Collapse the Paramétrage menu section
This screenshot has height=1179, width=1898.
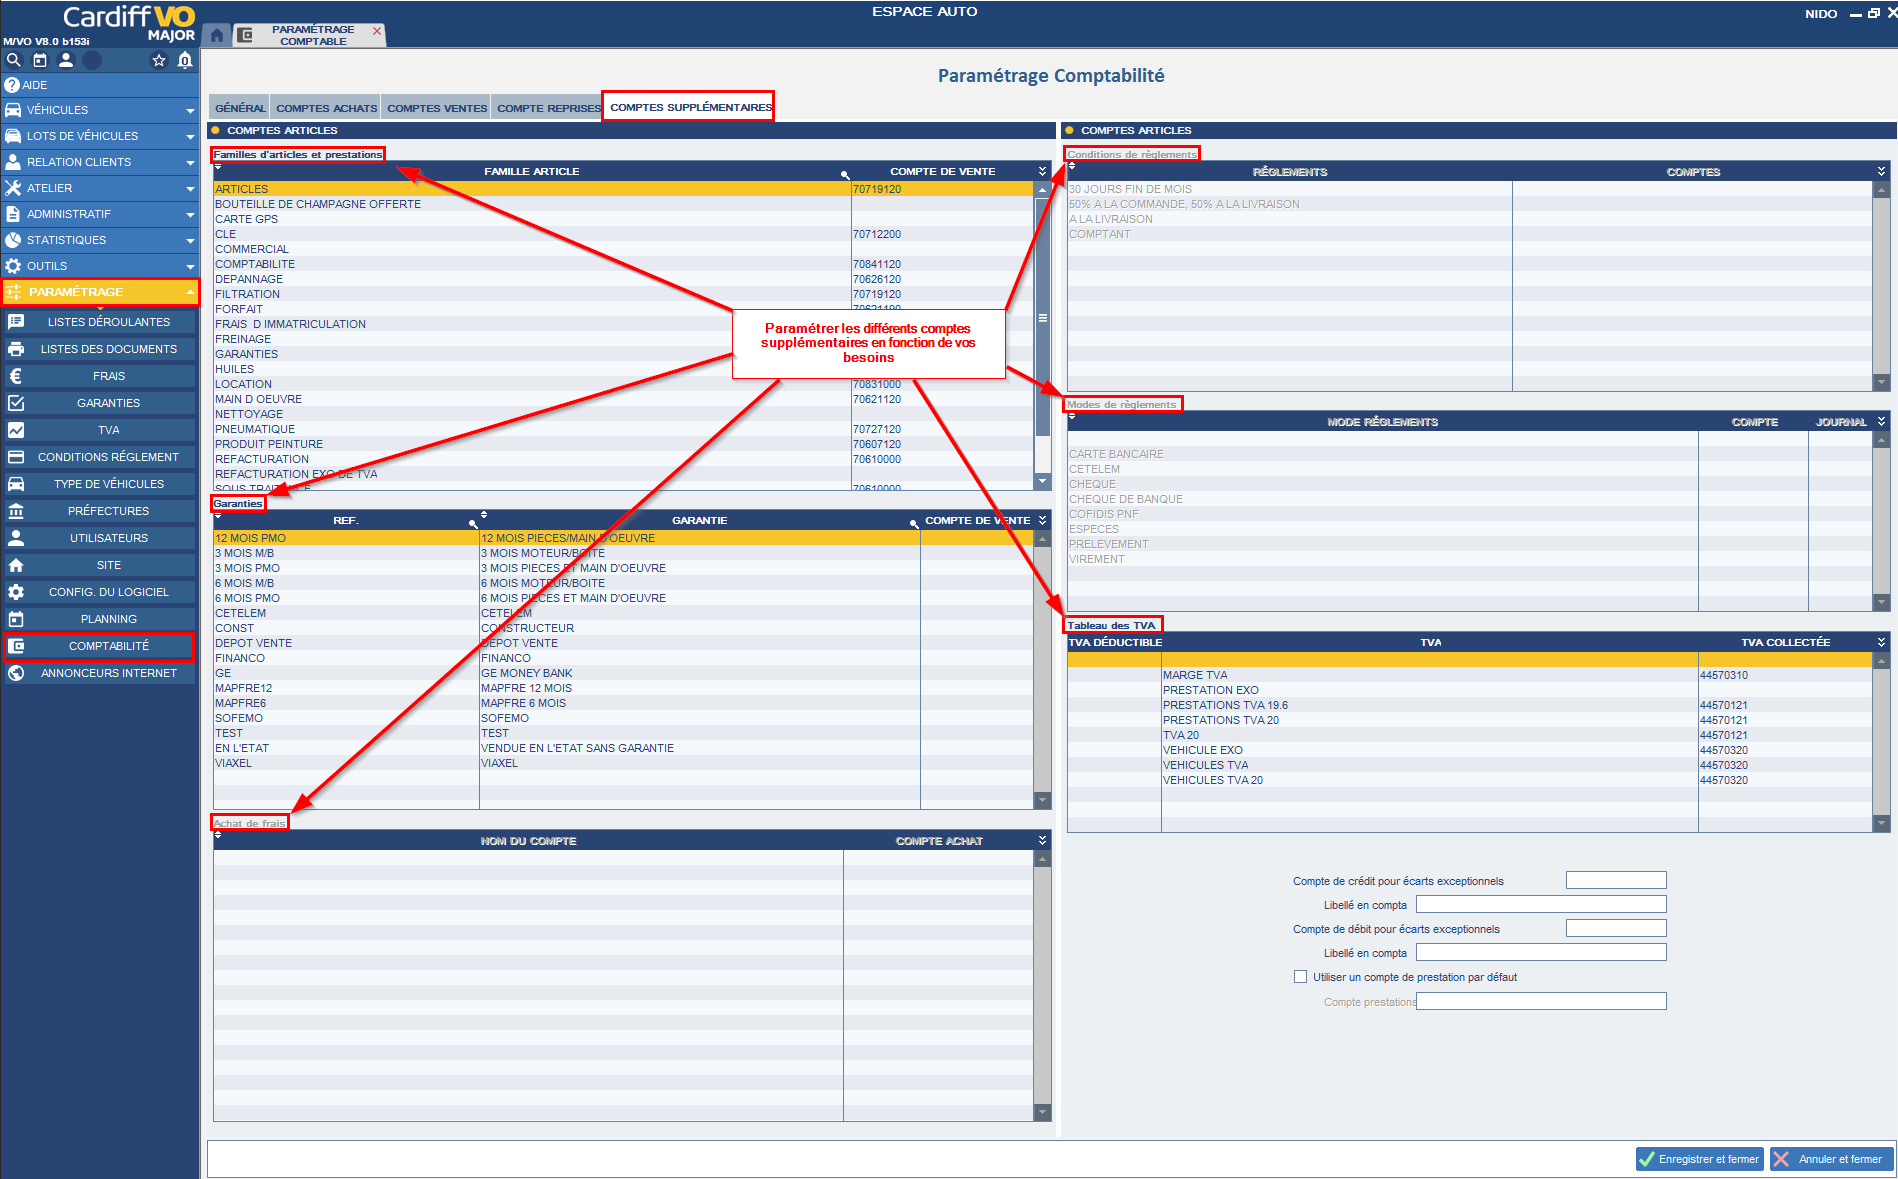point(190,292)
